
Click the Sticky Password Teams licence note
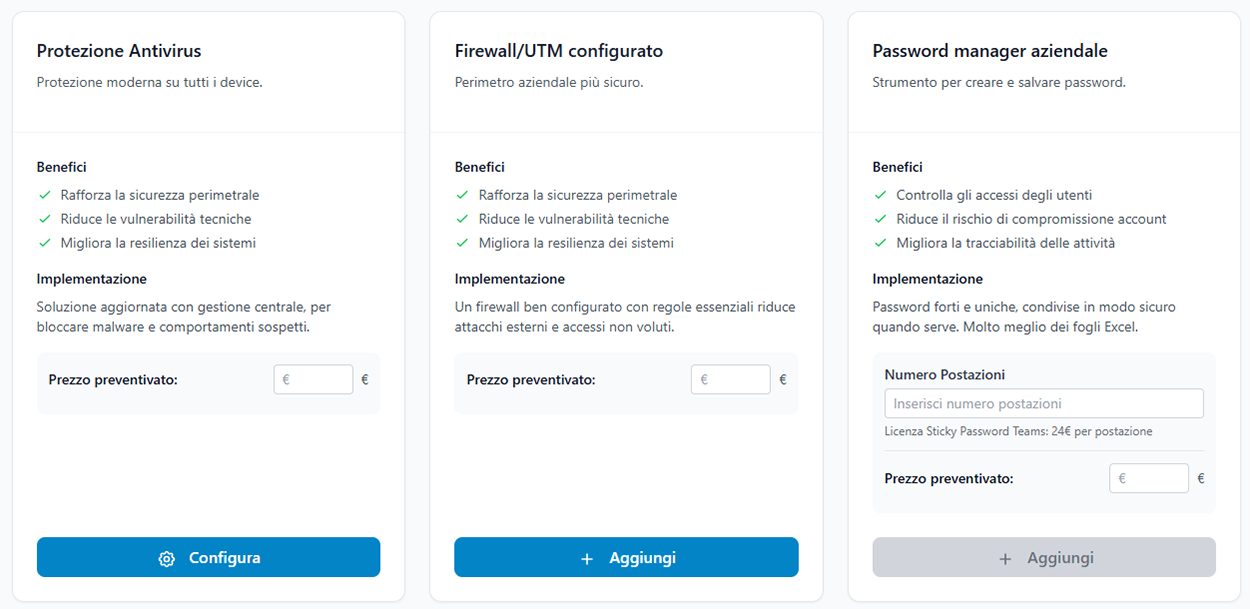[1018, 432]
